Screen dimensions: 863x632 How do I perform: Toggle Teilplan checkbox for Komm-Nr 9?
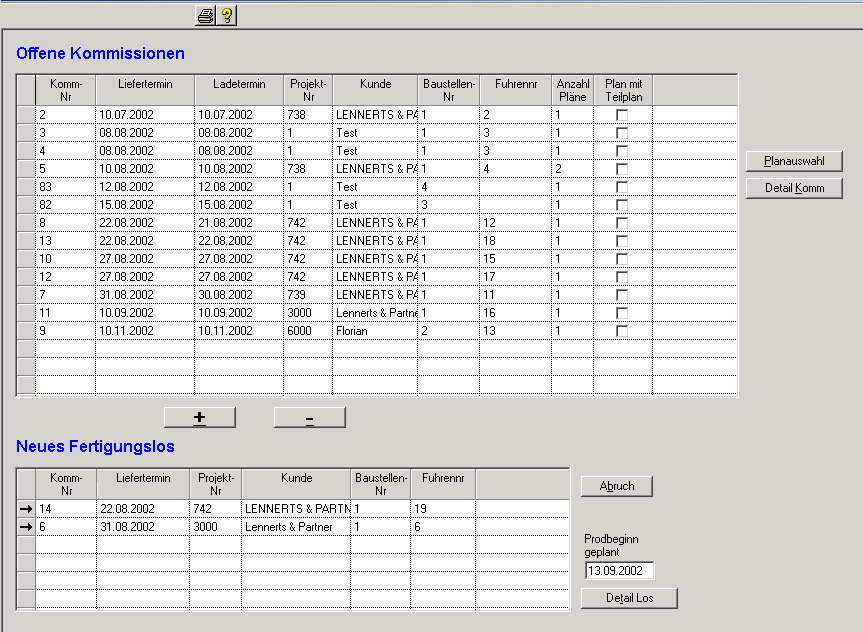[622, 331]
